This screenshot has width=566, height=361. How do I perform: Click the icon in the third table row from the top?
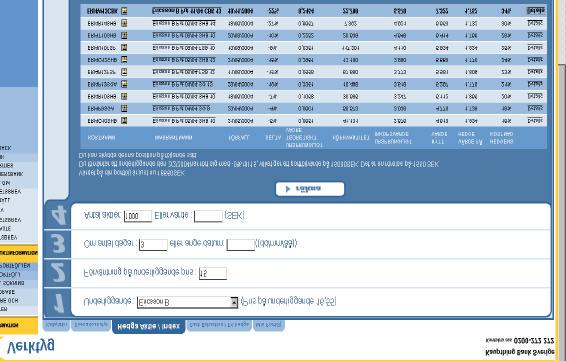(124, 35)
